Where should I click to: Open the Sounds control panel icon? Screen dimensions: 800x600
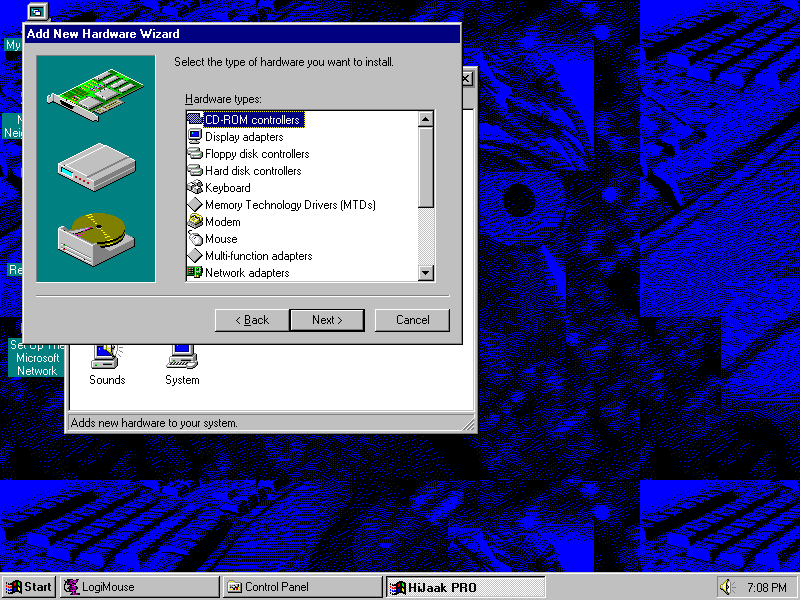[x=106, y=357]
